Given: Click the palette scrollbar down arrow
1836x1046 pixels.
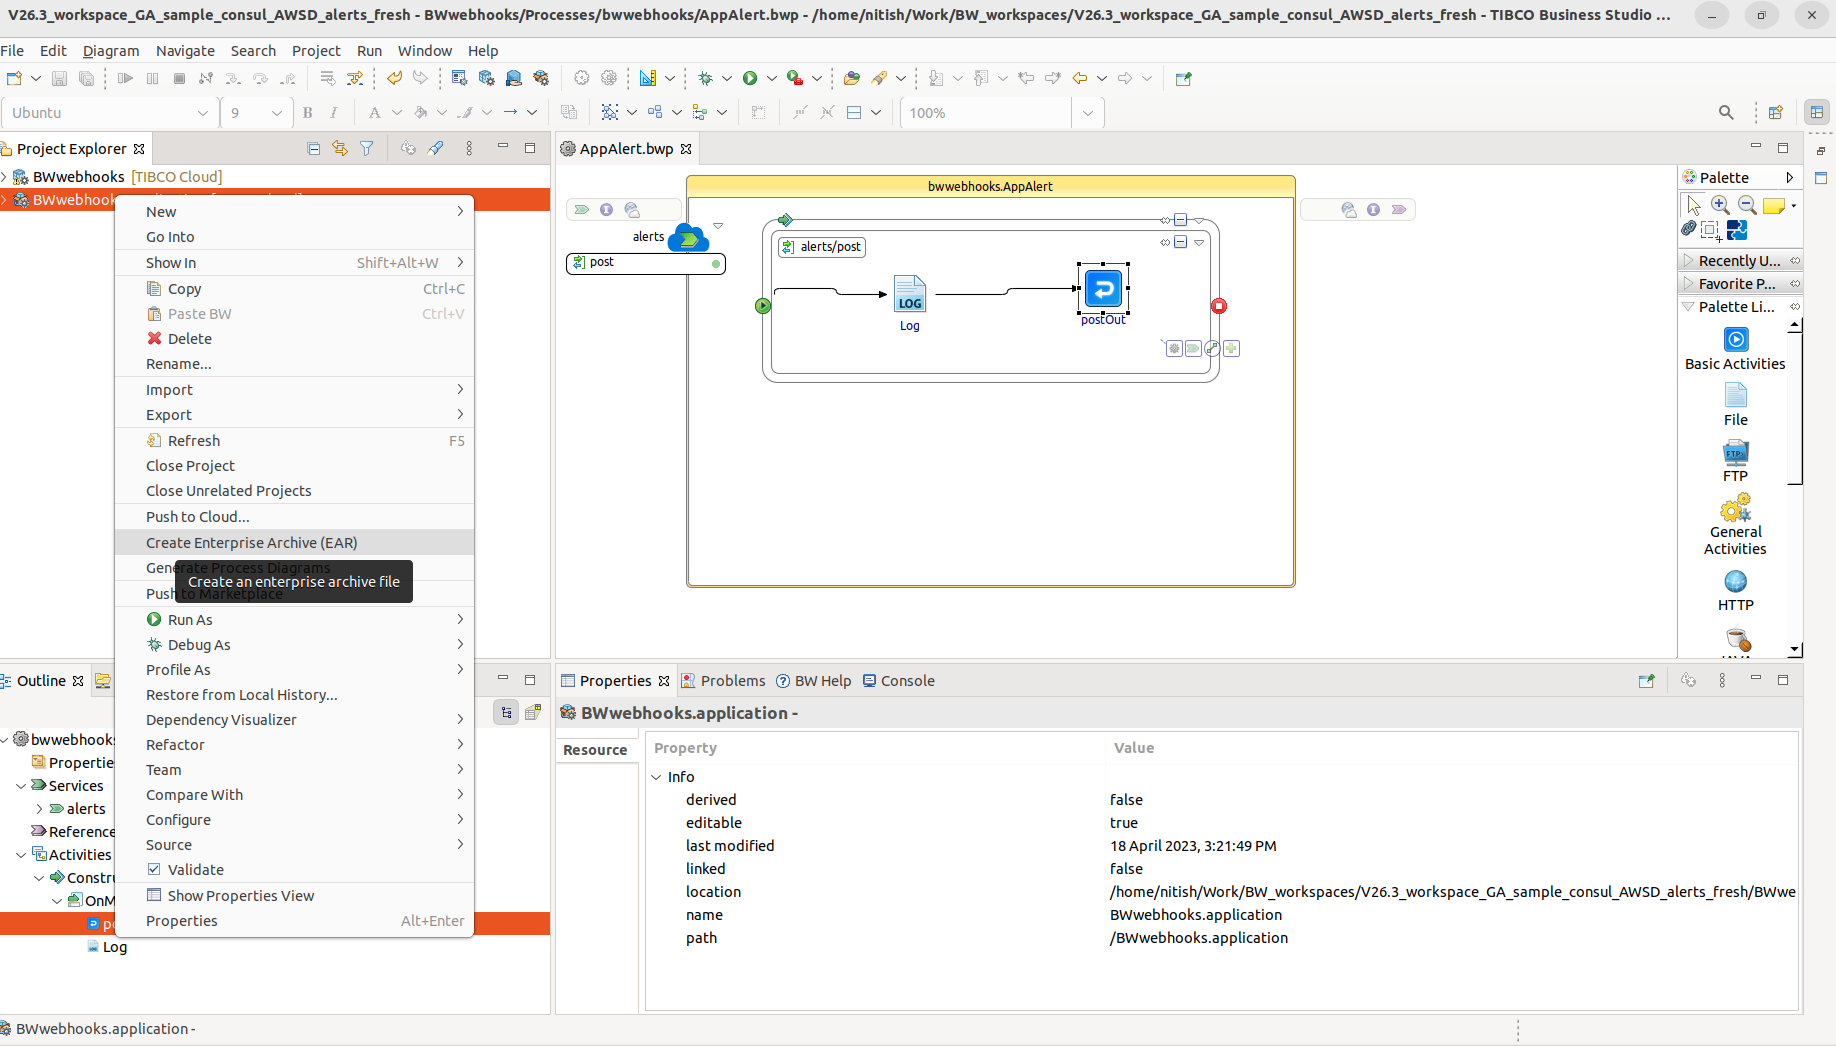Looking at the screenshot, I should click(x=1794, y=649).
